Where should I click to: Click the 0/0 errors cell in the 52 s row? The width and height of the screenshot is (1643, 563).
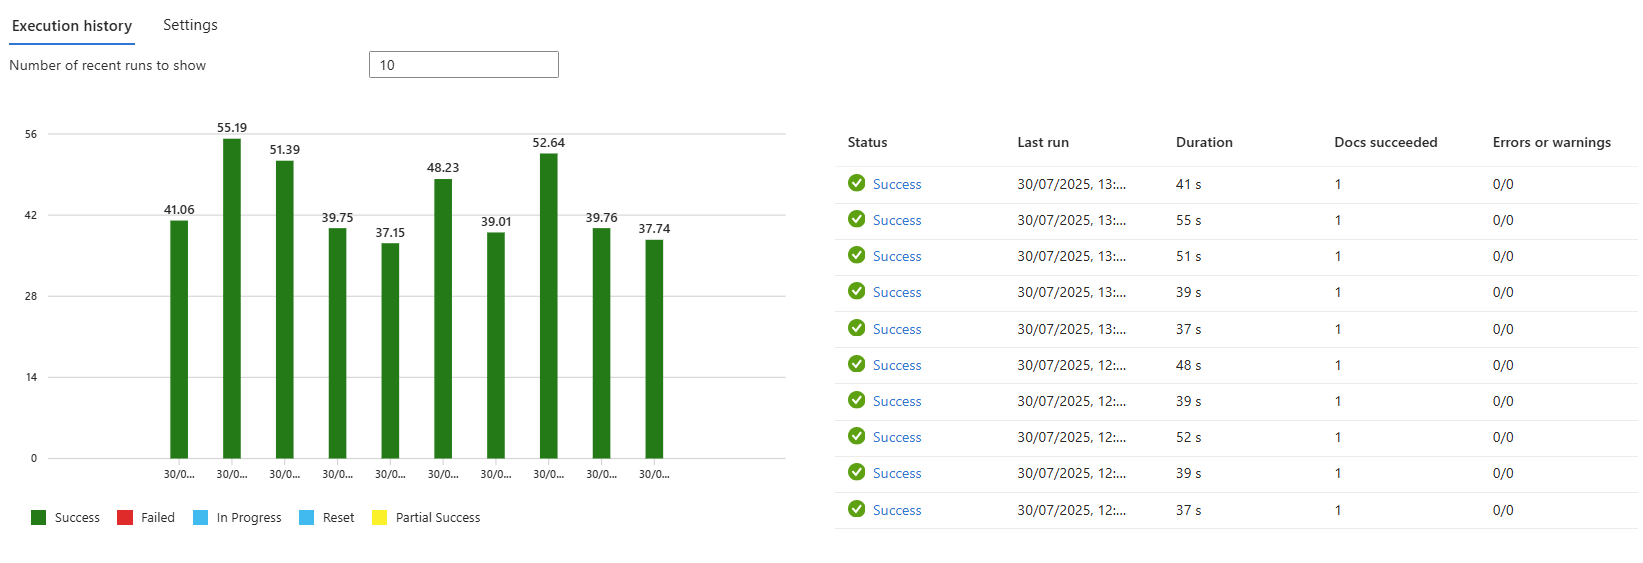1503,437
